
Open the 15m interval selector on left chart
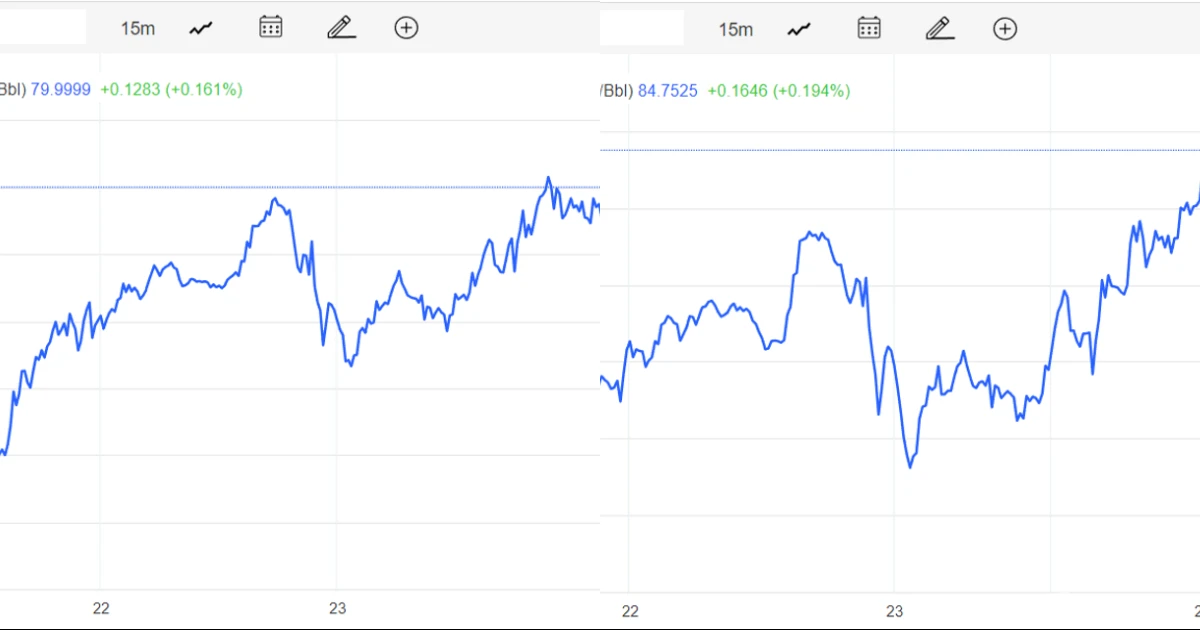point(136,28)
